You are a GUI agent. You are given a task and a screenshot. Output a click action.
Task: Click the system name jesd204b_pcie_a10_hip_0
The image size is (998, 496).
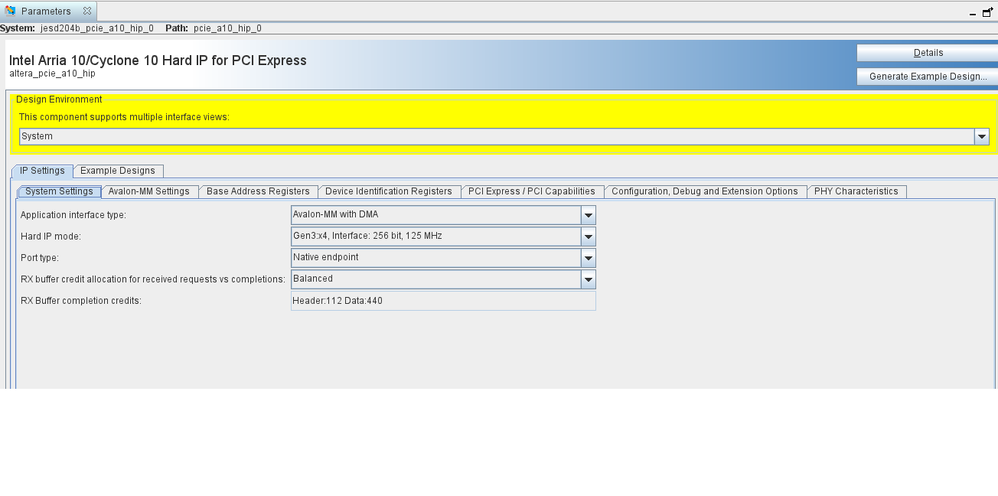(x=97, y=29)
